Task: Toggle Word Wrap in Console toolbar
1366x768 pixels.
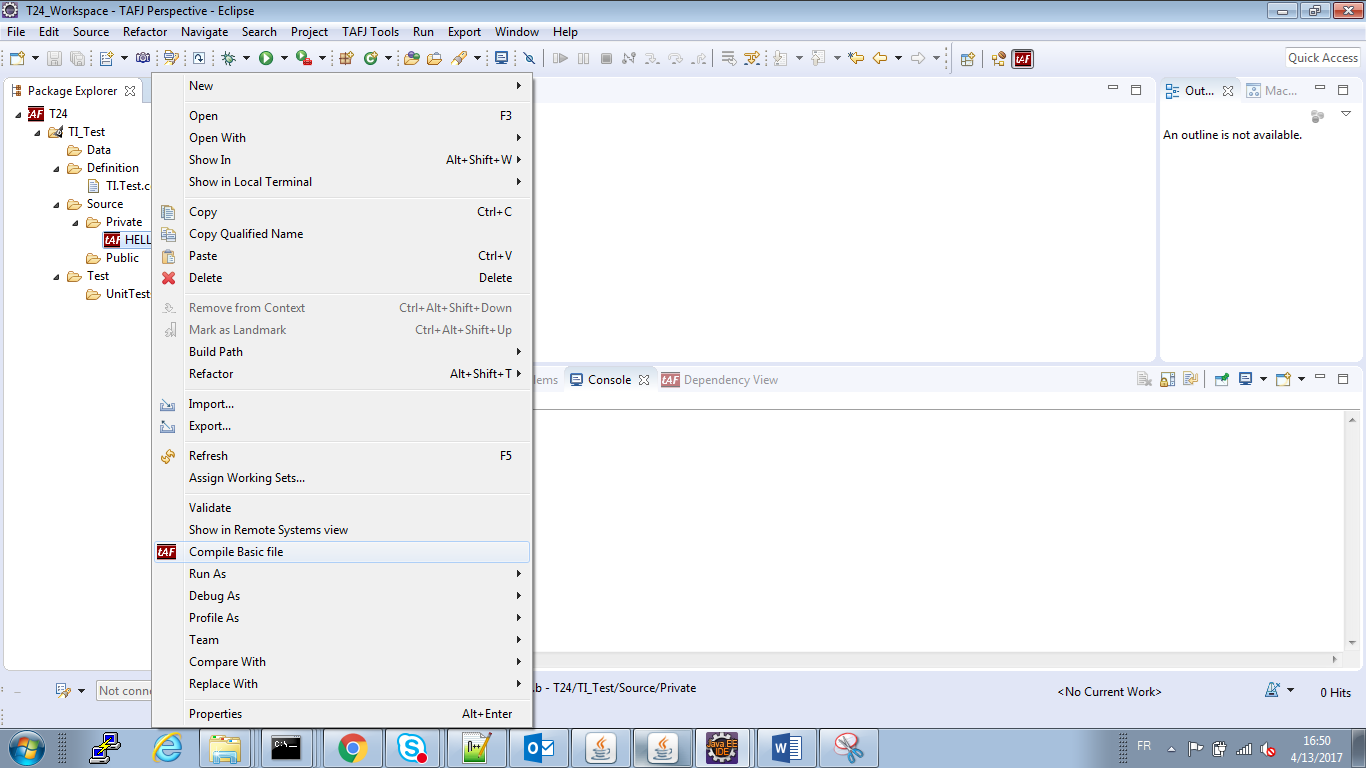Action: click(1190, 380)
